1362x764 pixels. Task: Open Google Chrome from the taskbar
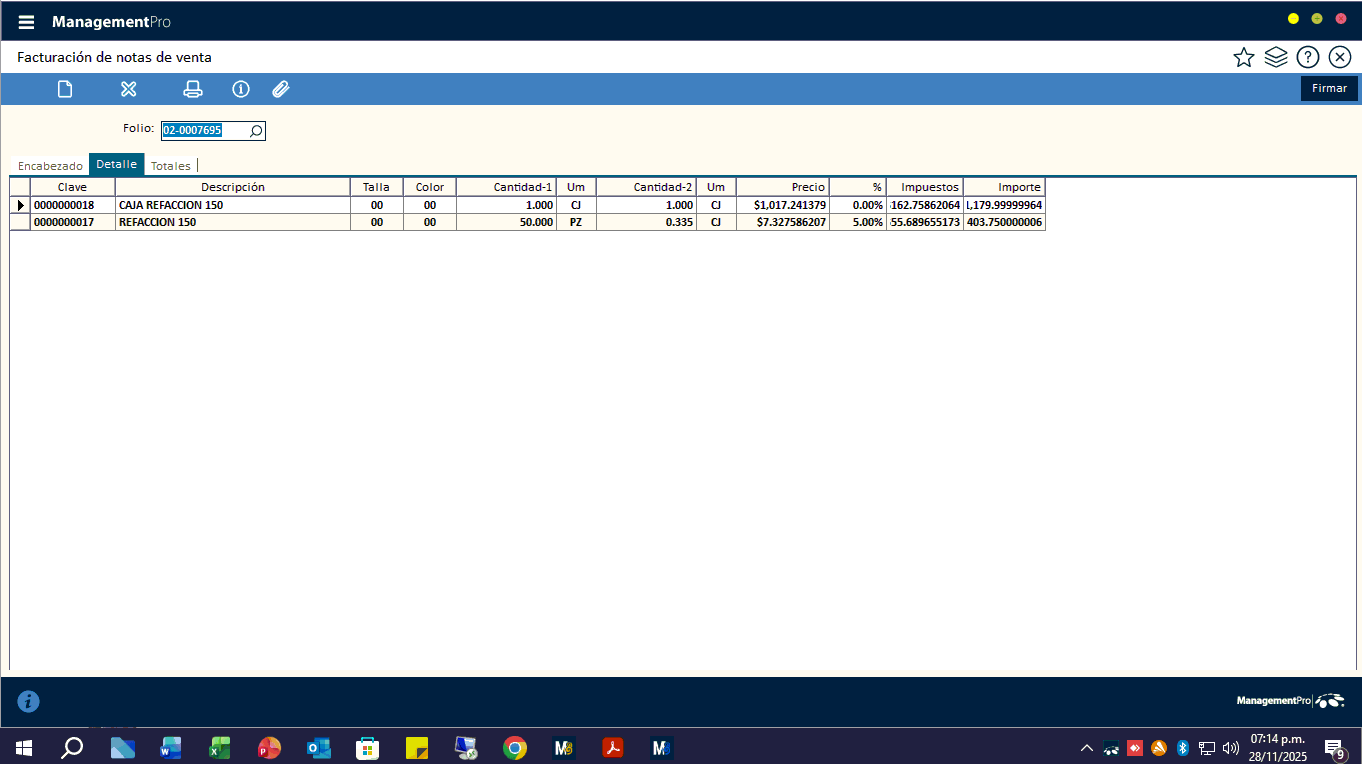click(515, 747)
